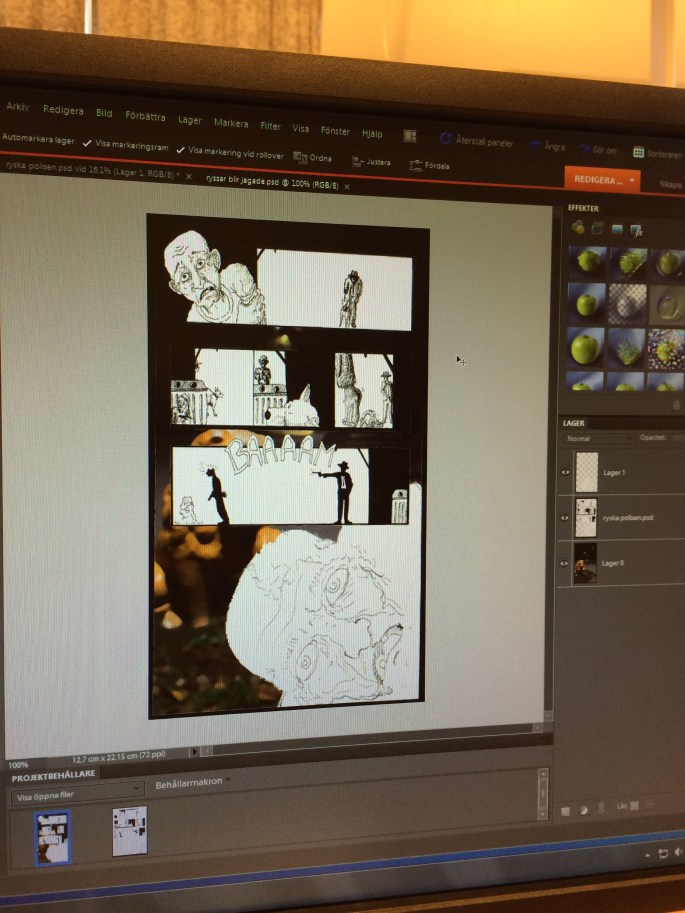Image resolution: width=685 pixels, height=913 pixels.
Task: Click the orange REDIGERA button
Action: tap(601, 180)
